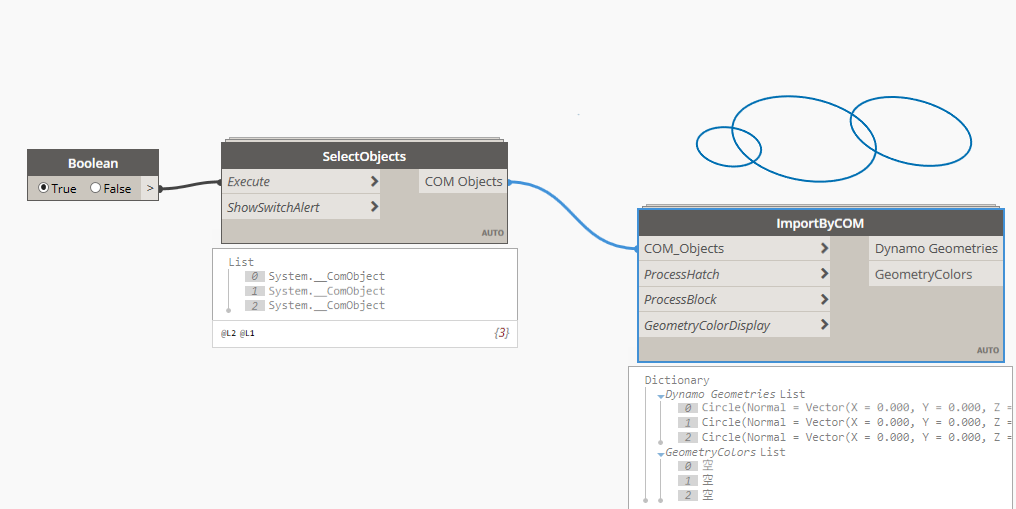
Task: Click the Boolean node output port arrow
Action: pyautogui.click(x=150, y=188)
